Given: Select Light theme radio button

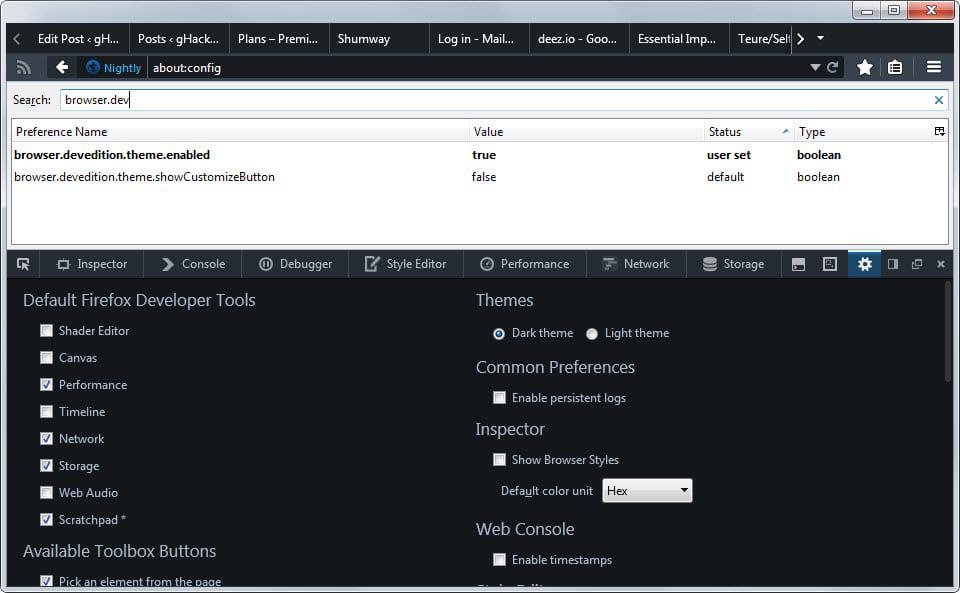Looking at the screenshot, I should click(x=592, y=334).
